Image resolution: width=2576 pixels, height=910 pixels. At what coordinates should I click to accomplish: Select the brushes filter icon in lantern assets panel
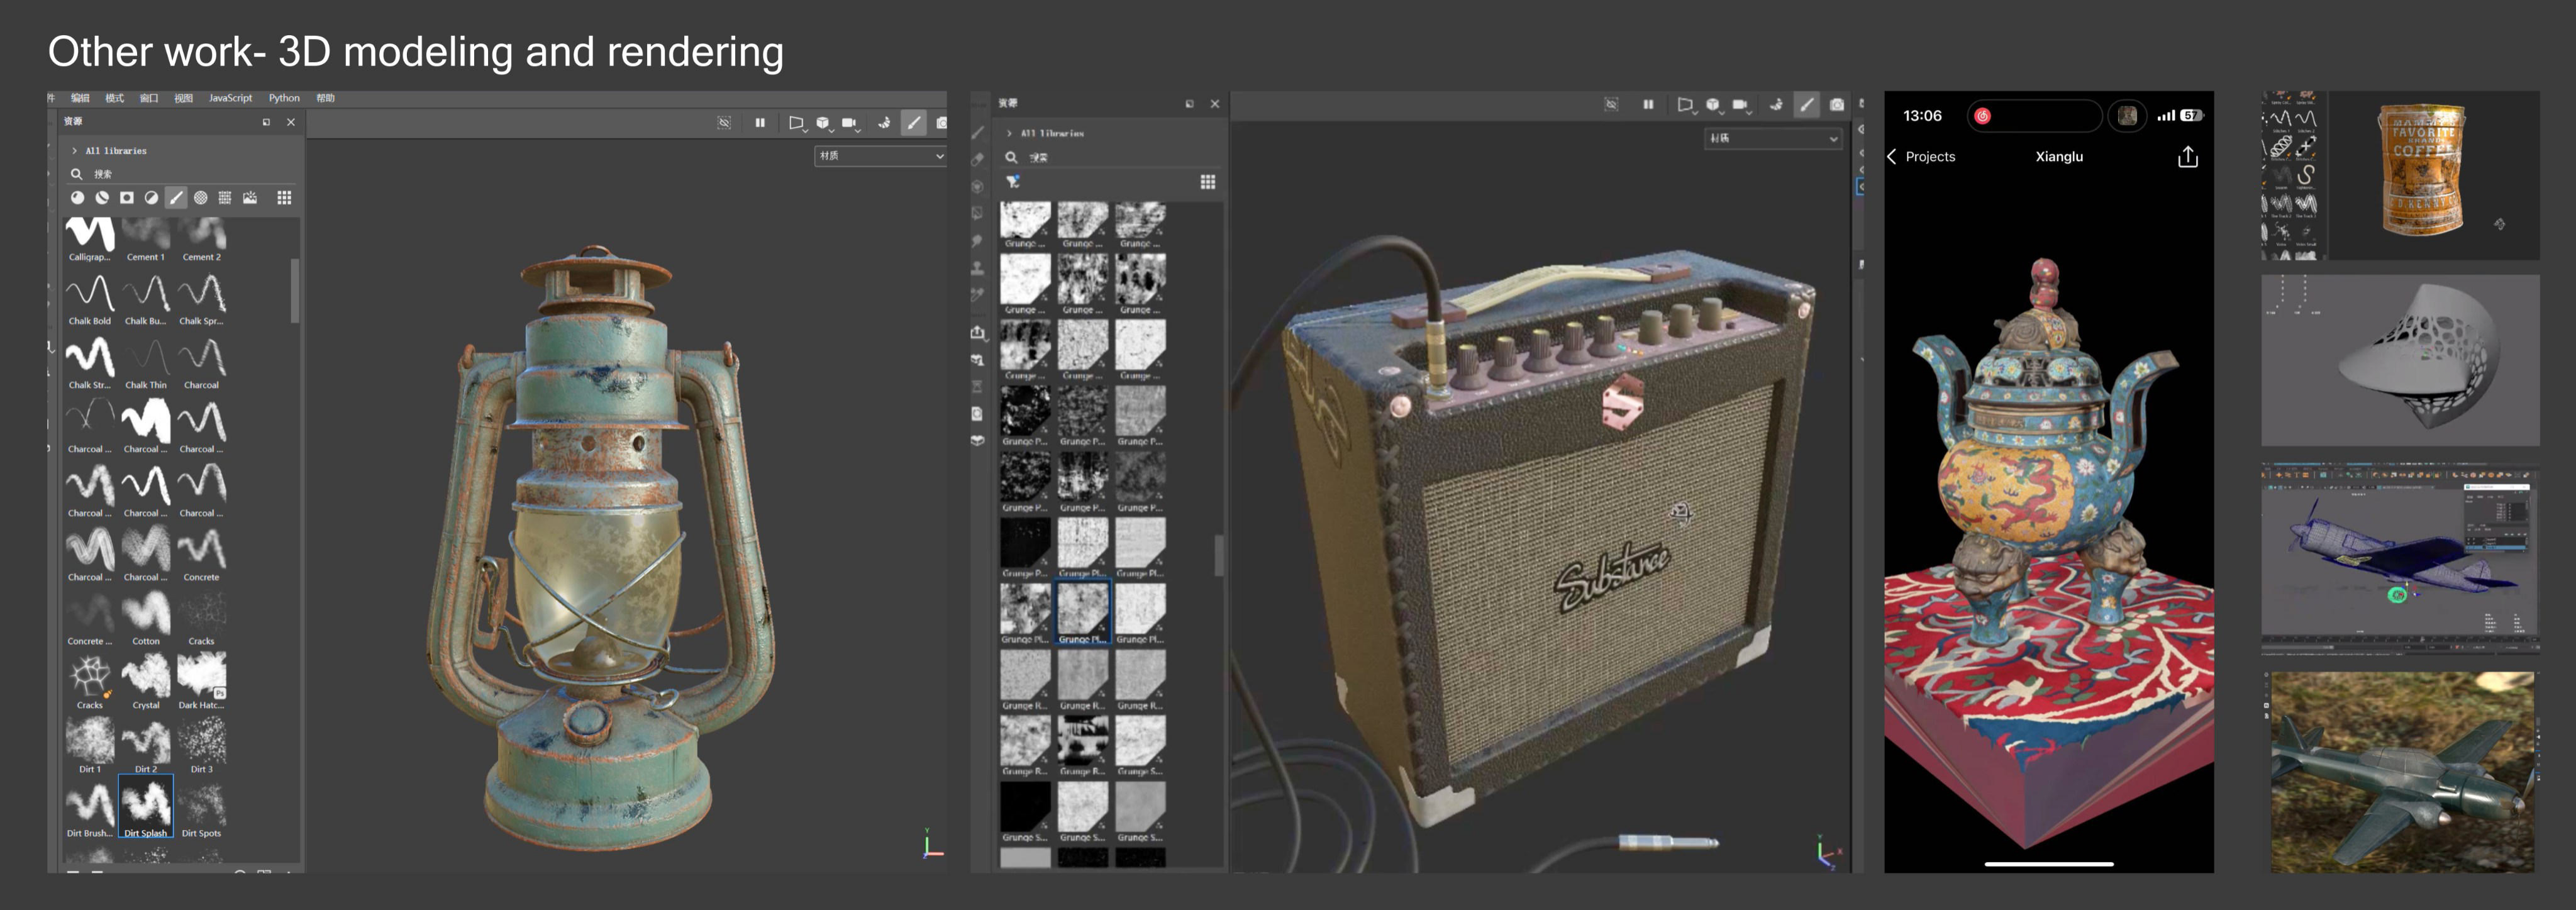point(176,198)
